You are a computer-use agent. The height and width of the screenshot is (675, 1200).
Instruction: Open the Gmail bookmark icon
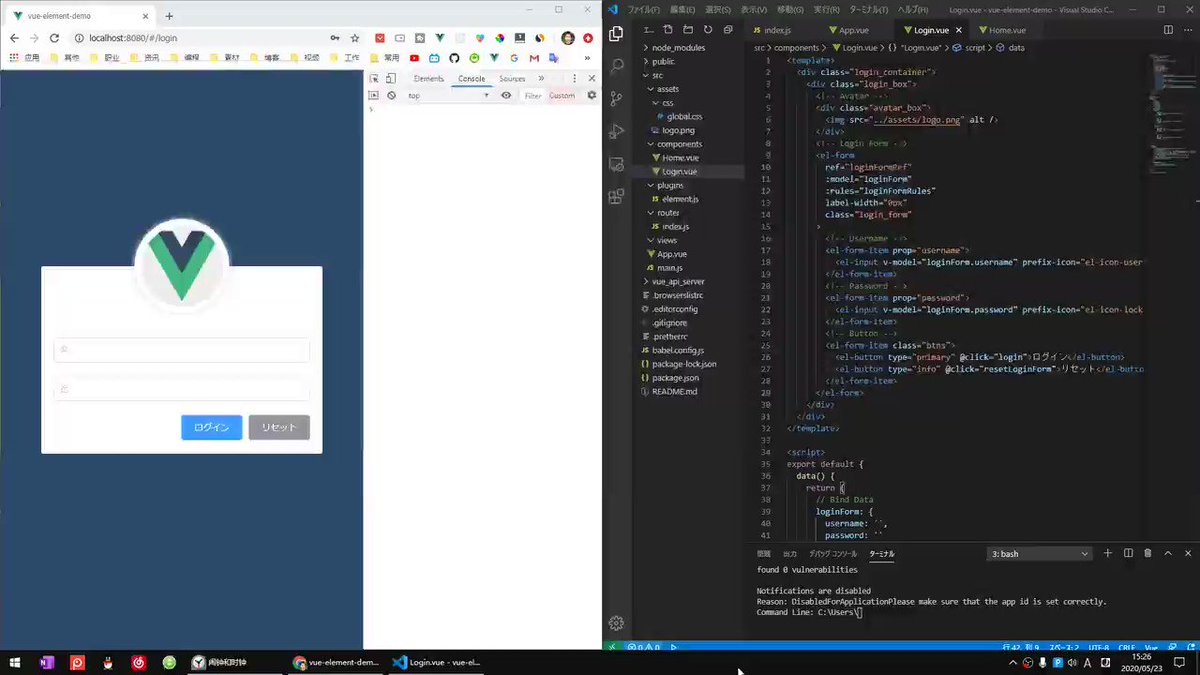[x=532, y=57]
